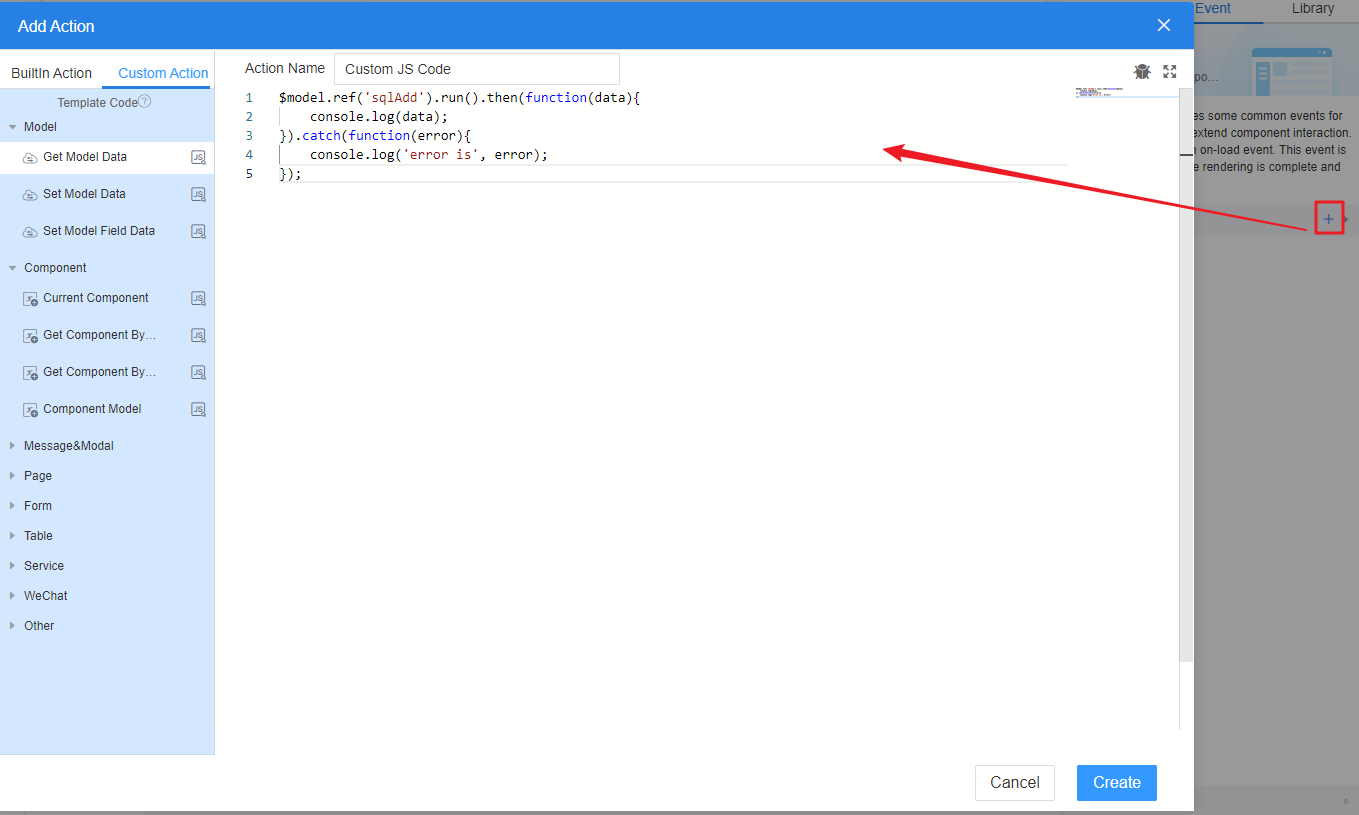
Task: Expand the Other group
Action: 13,626
